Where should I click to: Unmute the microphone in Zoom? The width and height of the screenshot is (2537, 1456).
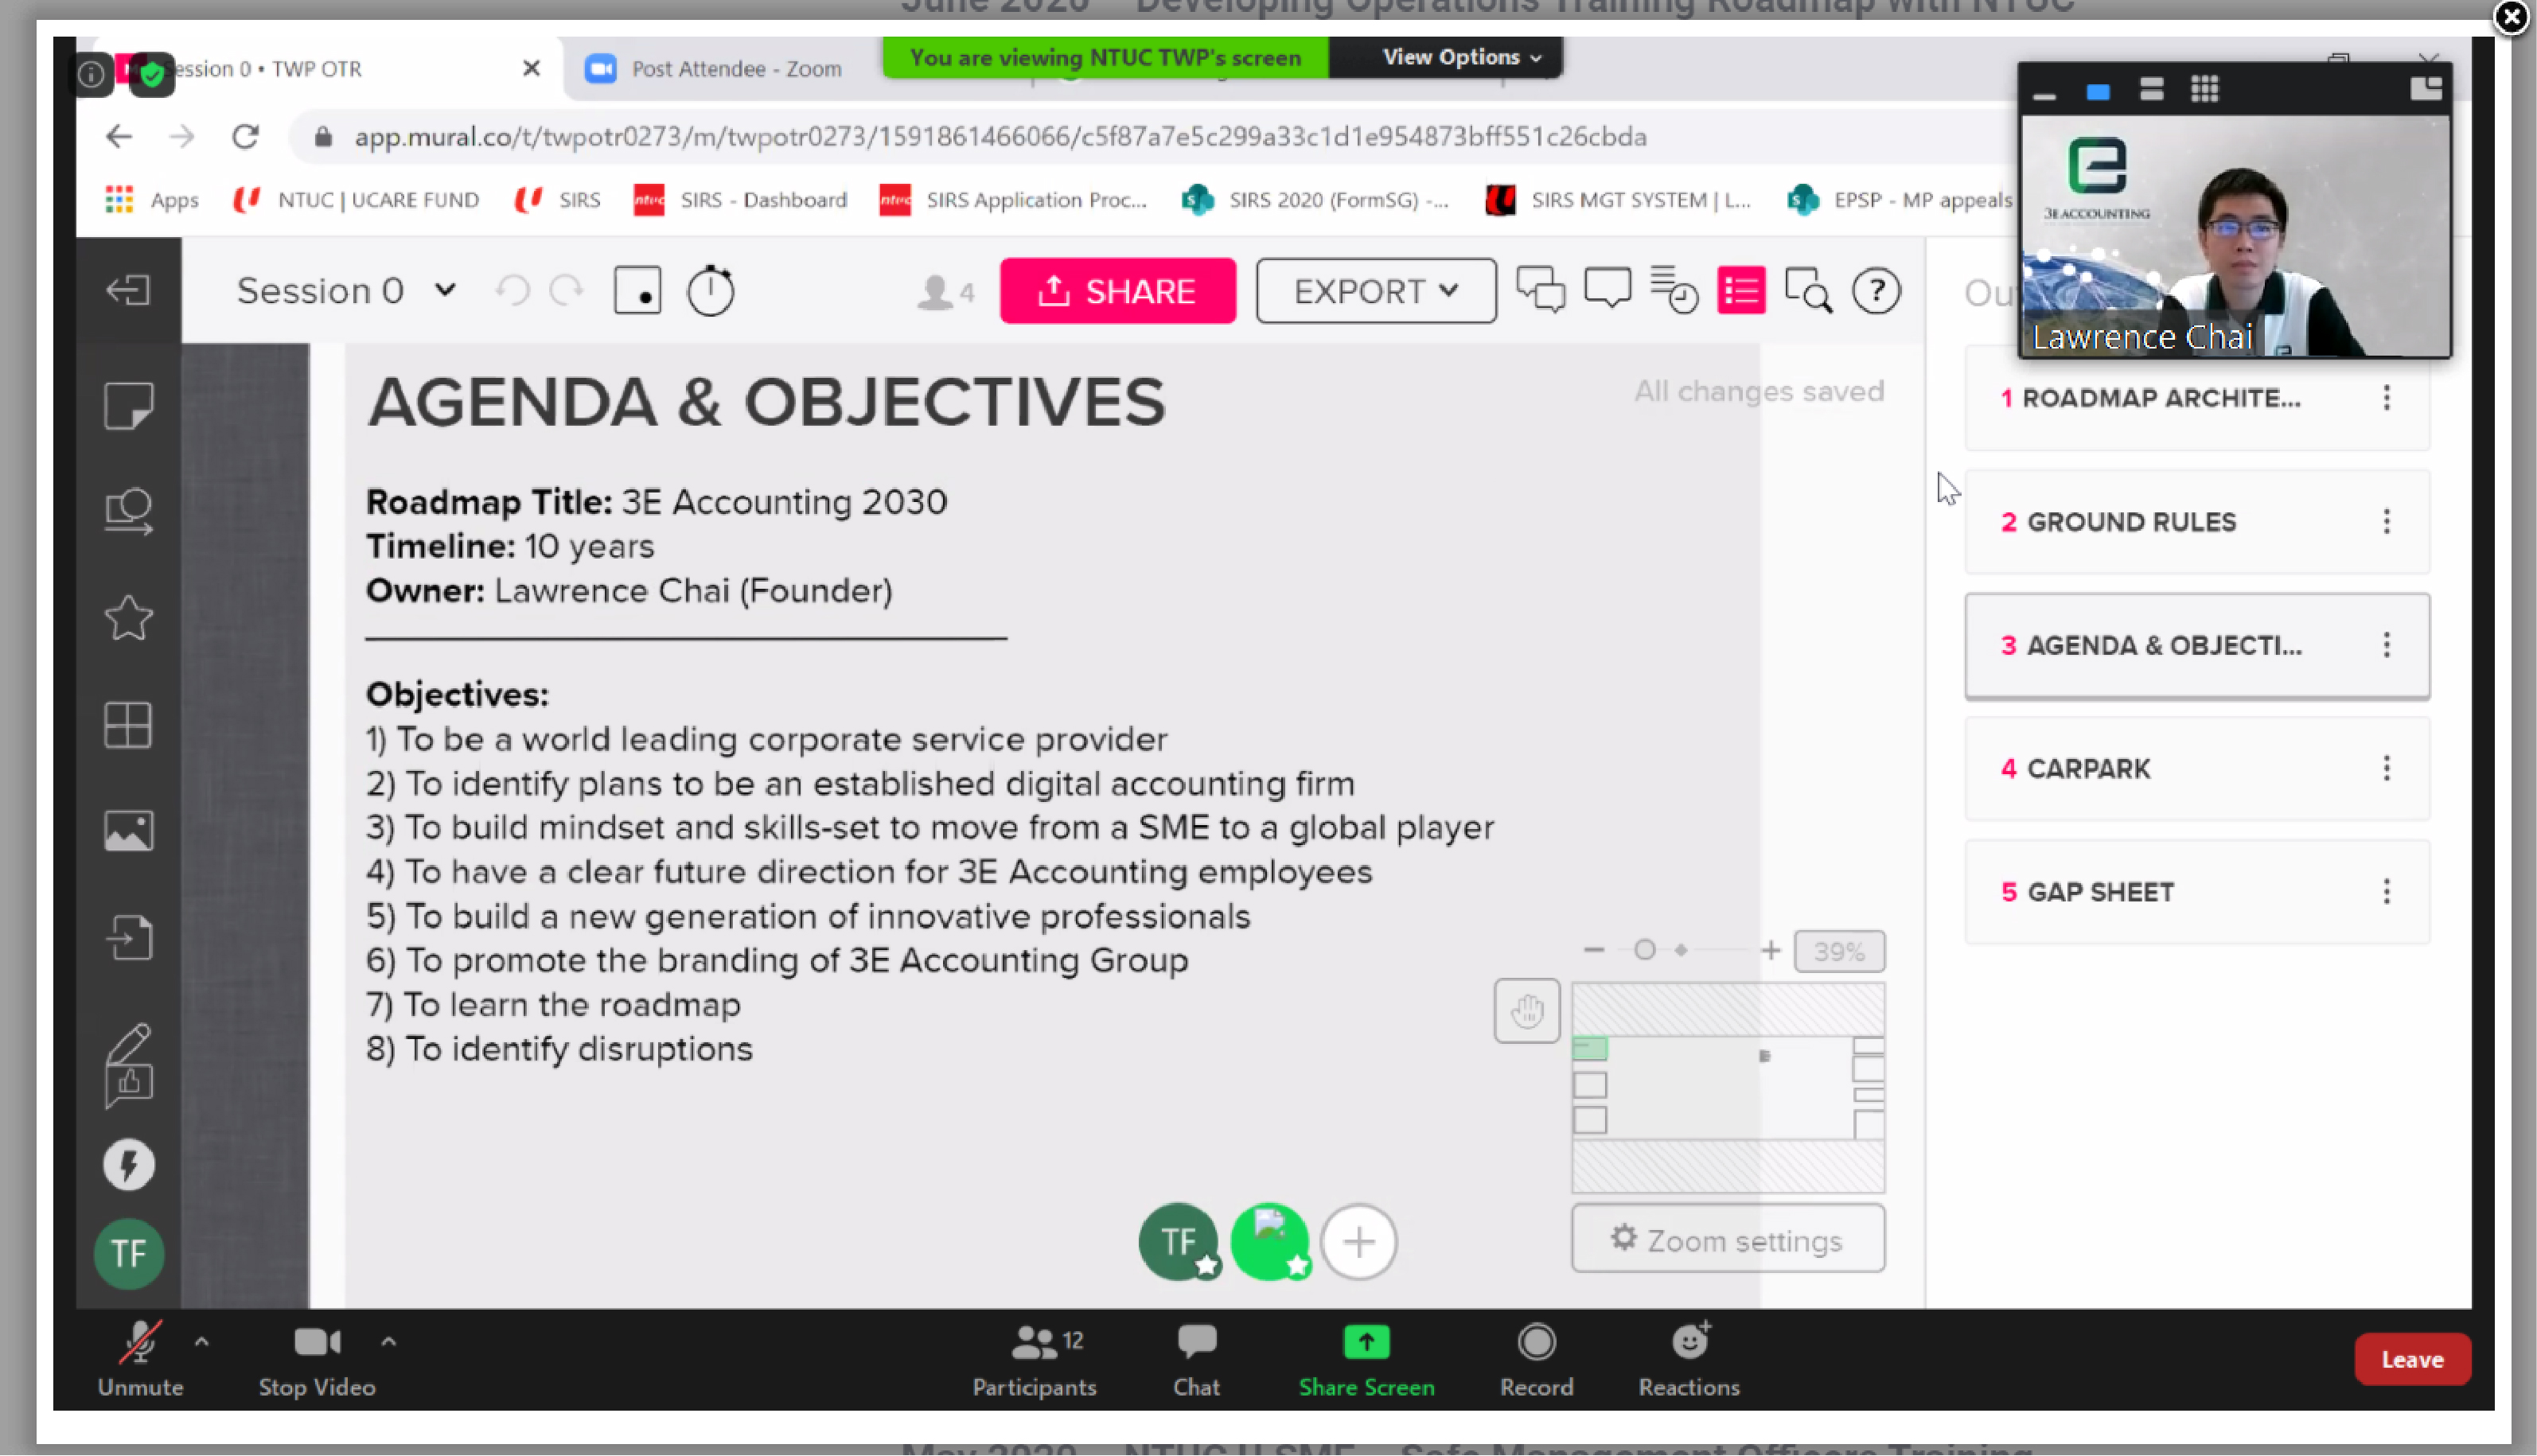pyautogui.click(x=140, y=1359)
